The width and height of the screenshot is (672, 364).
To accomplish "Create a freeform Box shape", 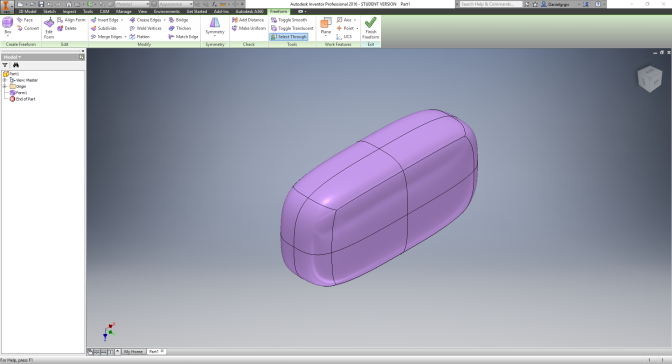I will [x=7, y=24].
